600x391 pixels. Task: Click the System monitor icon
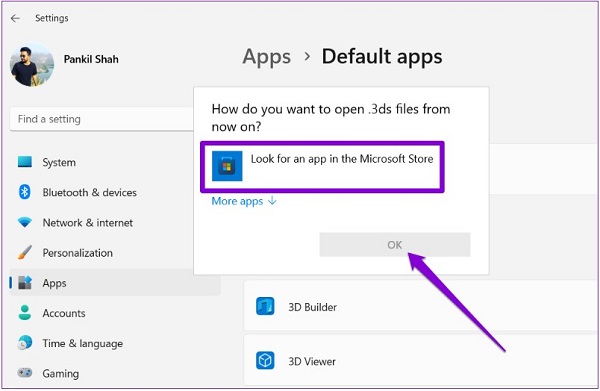point(25,162)
